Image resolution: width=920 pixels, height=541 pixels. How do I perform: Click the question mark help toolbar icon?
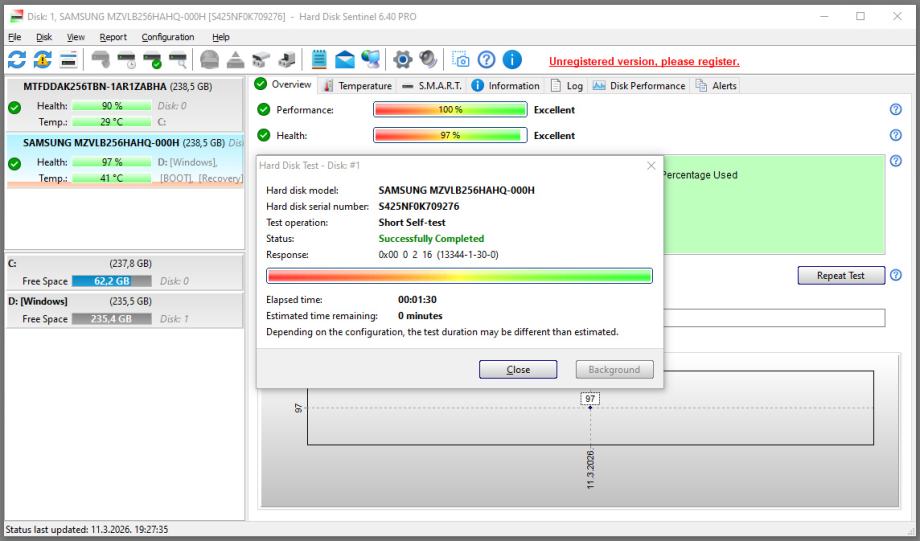485,61
